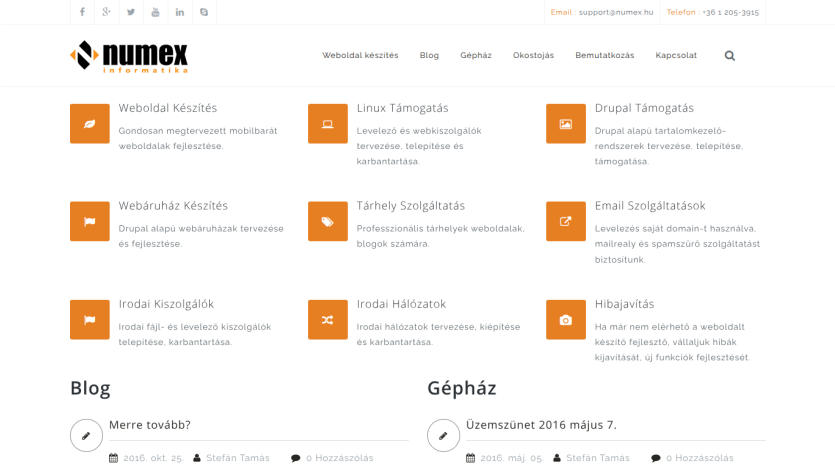Click the support@numex.hu email address
The image size is (835, 469).
tap(616, 12)
